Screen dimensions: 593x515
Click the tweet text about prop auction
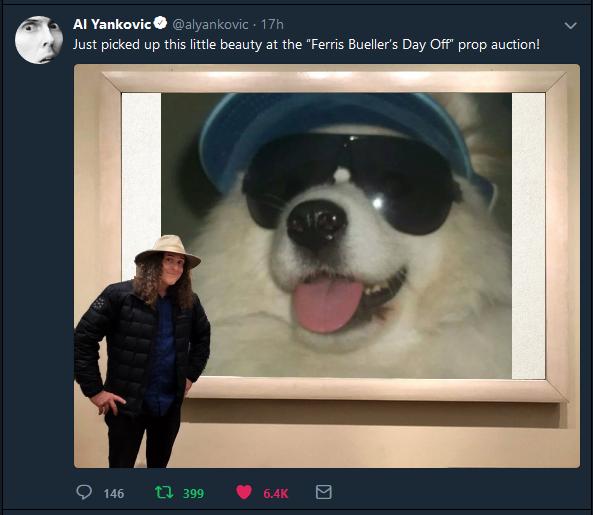(x=306, y=45)
